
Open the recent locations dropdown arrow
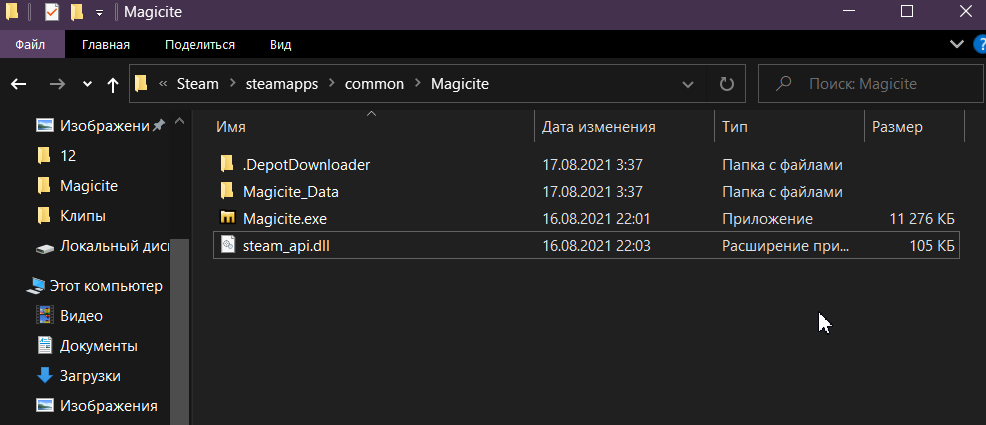(x=87, y=84)
